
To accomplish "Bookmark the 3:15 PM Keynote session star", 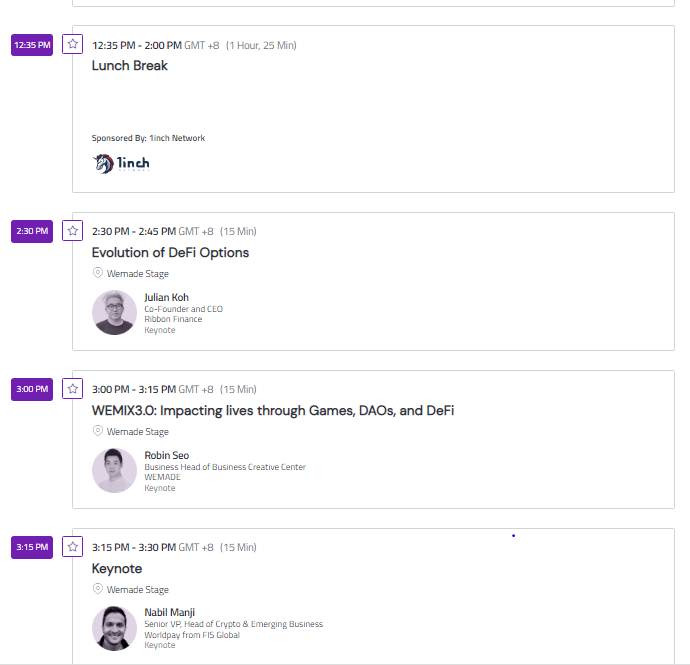I will coord(73,547).
